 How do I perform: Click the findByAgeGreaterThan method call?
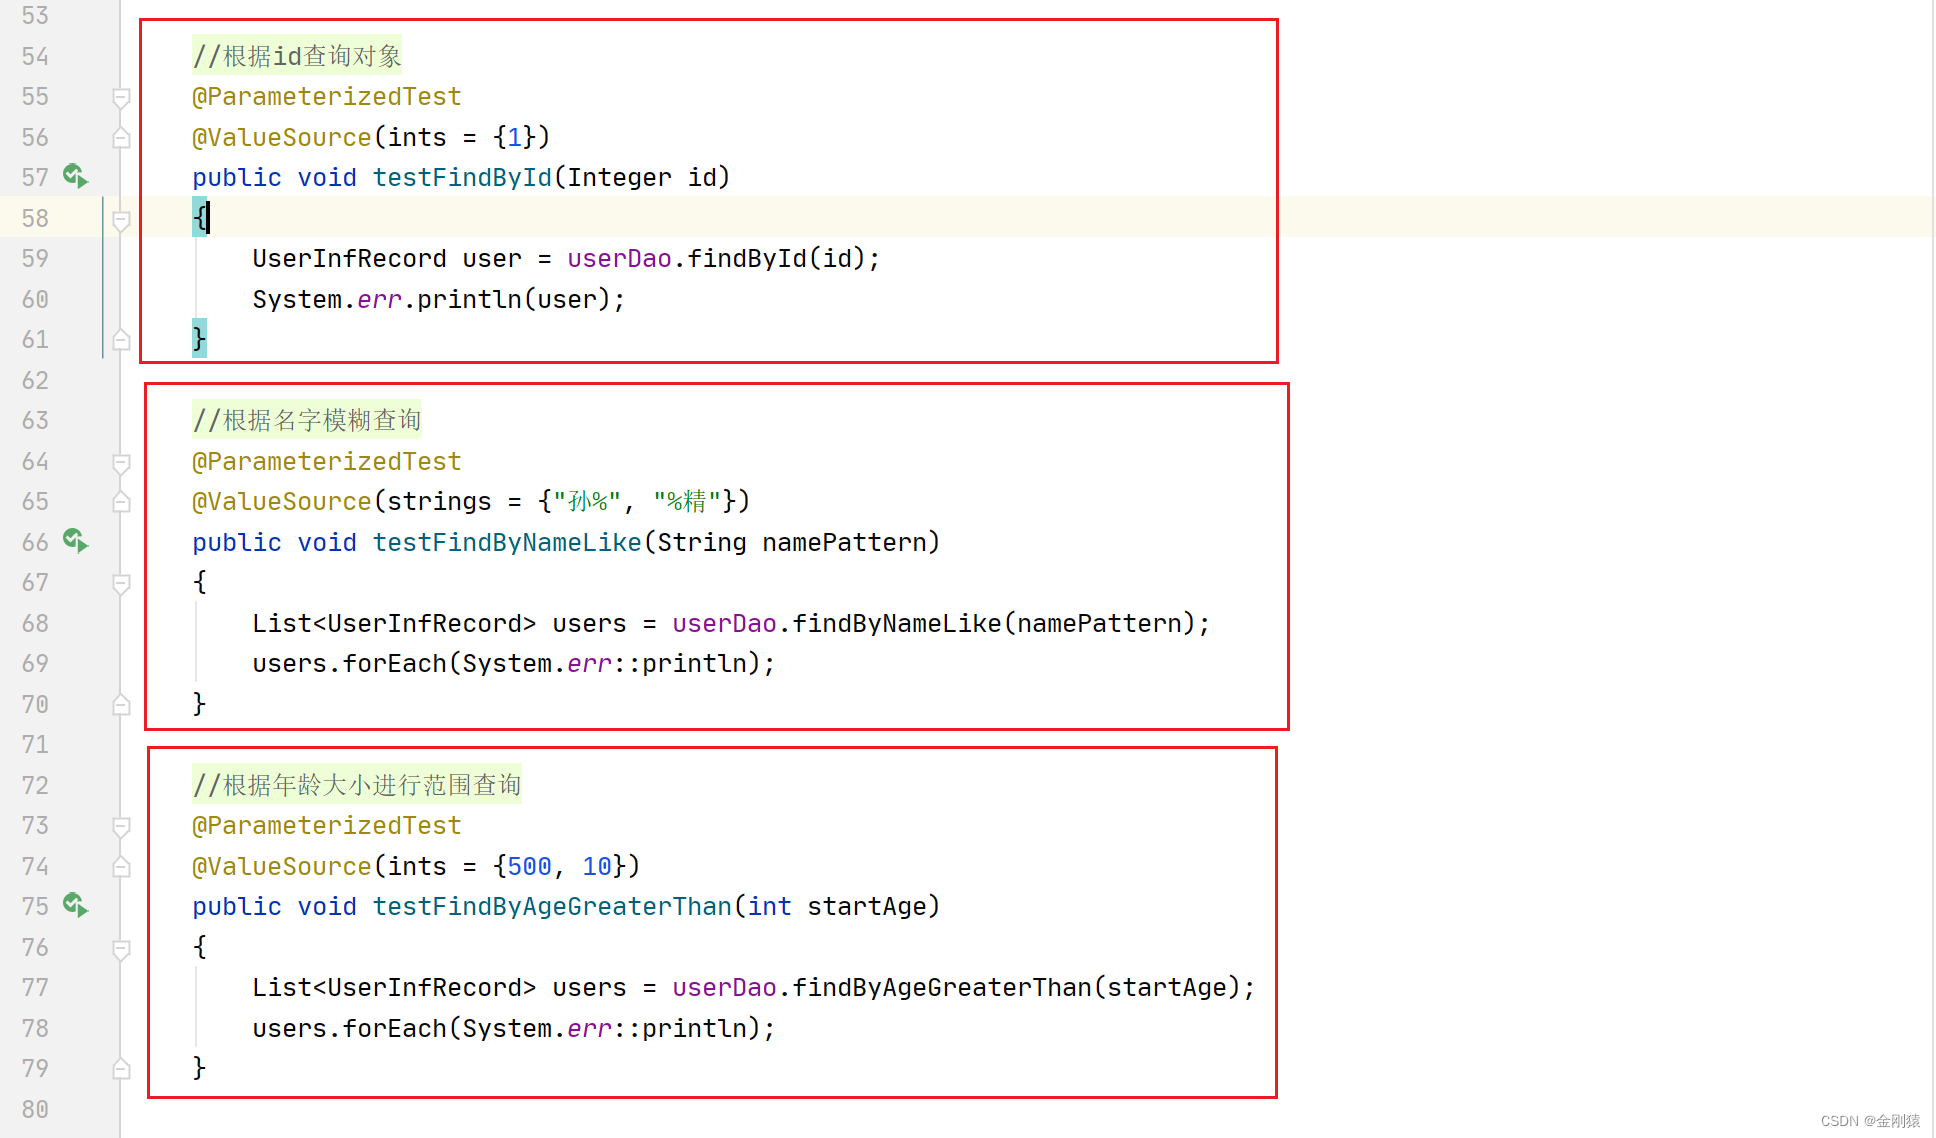(941, 988)
